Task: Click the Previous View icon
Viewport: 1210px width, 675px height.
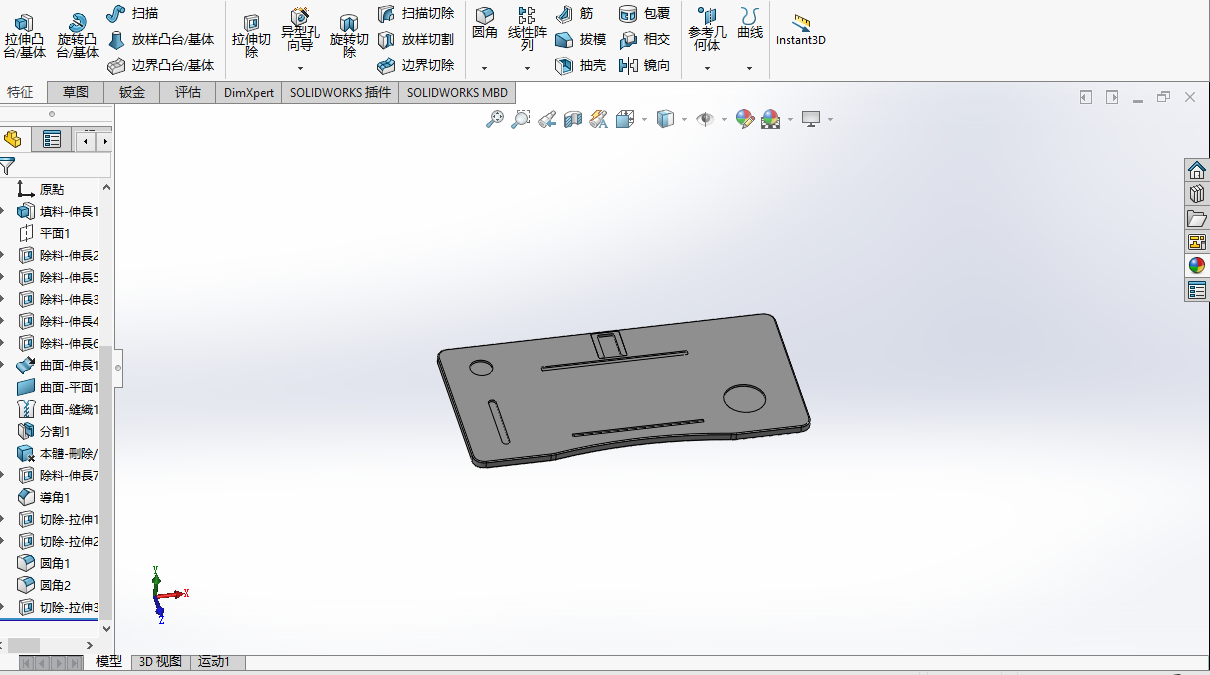Action: pyautogui.click(x=546, y=119)
